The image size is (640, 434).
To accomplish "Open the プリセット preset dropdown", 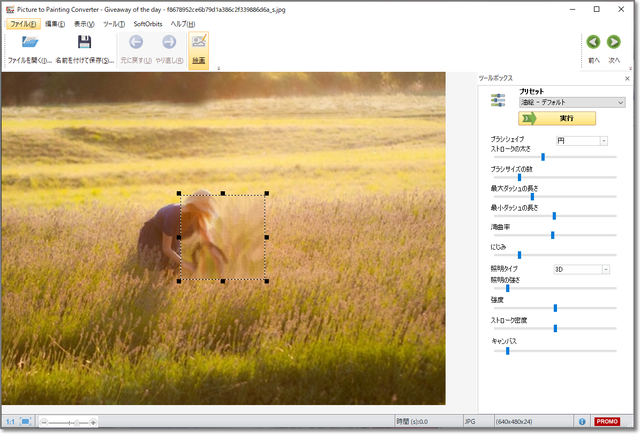I will point(572,102).
